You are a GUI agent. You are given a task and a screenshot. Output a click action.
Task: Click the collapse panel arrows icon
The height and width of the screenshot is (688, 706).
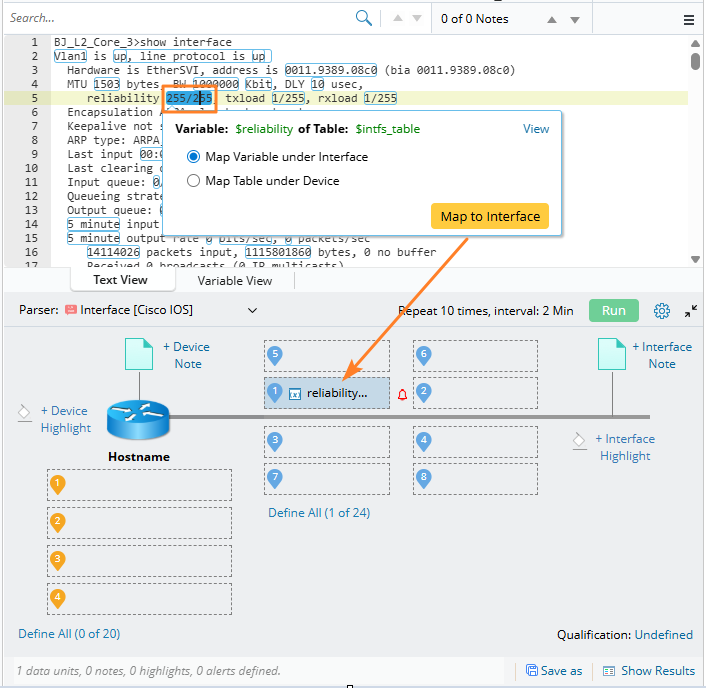[x=690, y=311]
